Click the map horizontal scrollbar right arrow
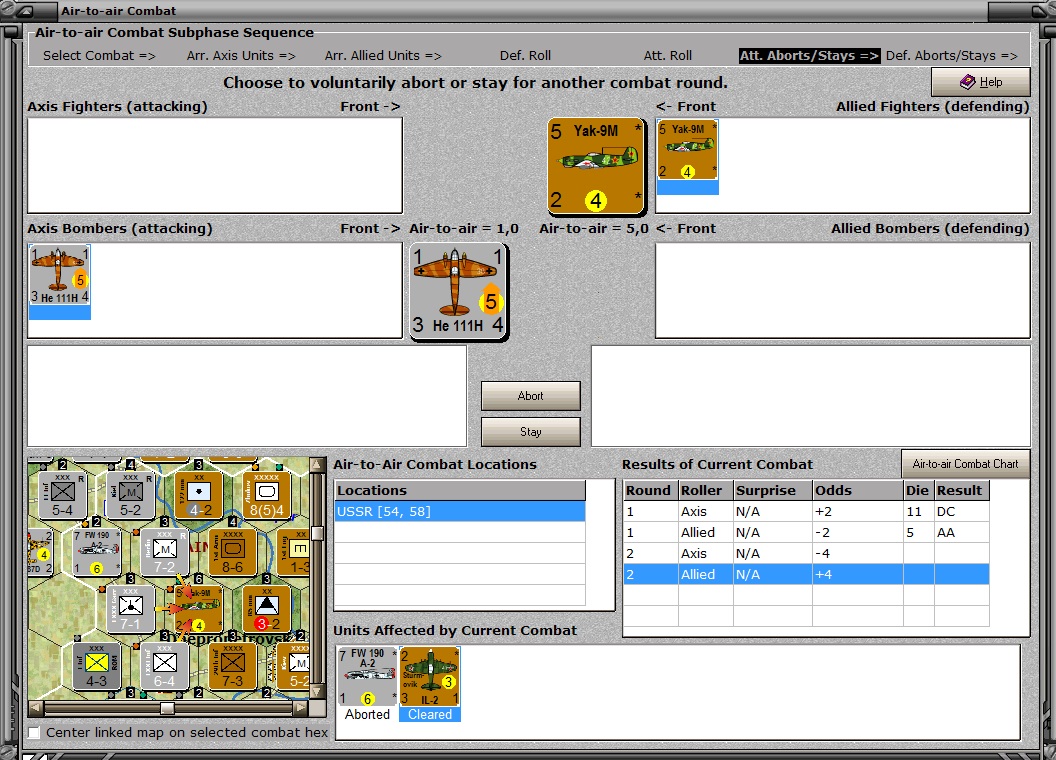Image resolution: width=1056 pixels, height=760 pixels. (301, 707)
